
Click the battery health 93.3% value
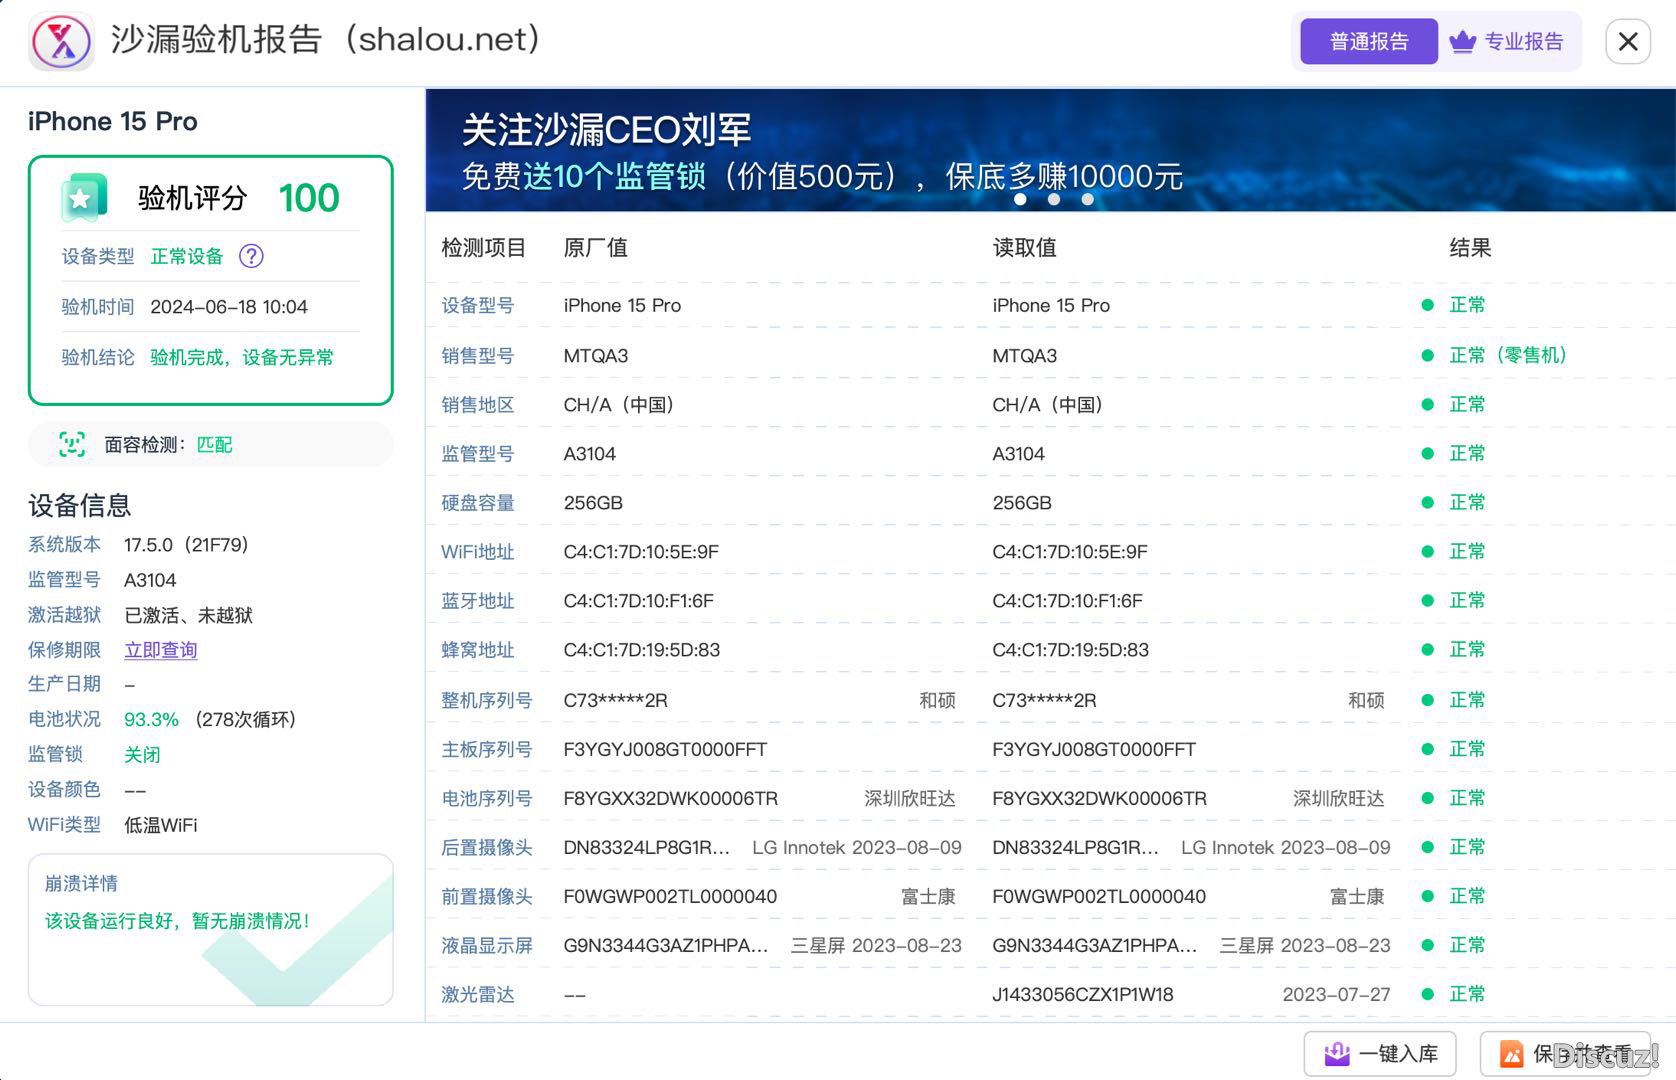click(151, 720)
